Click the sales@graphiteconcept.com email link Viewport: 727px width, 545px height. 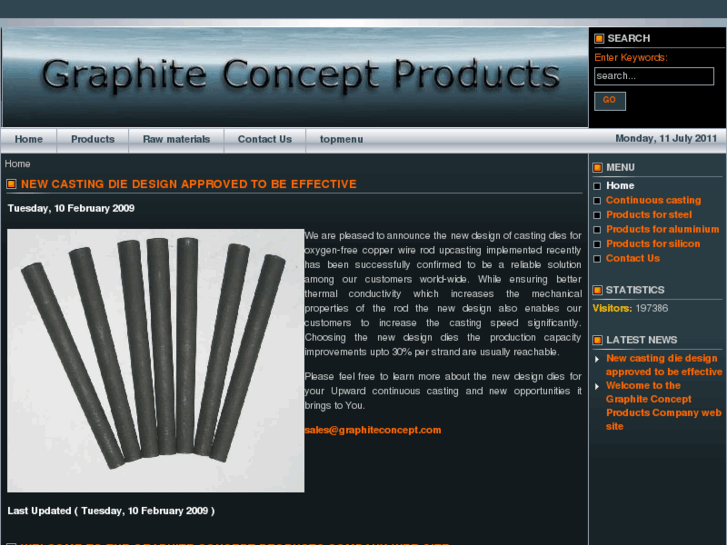373,430
